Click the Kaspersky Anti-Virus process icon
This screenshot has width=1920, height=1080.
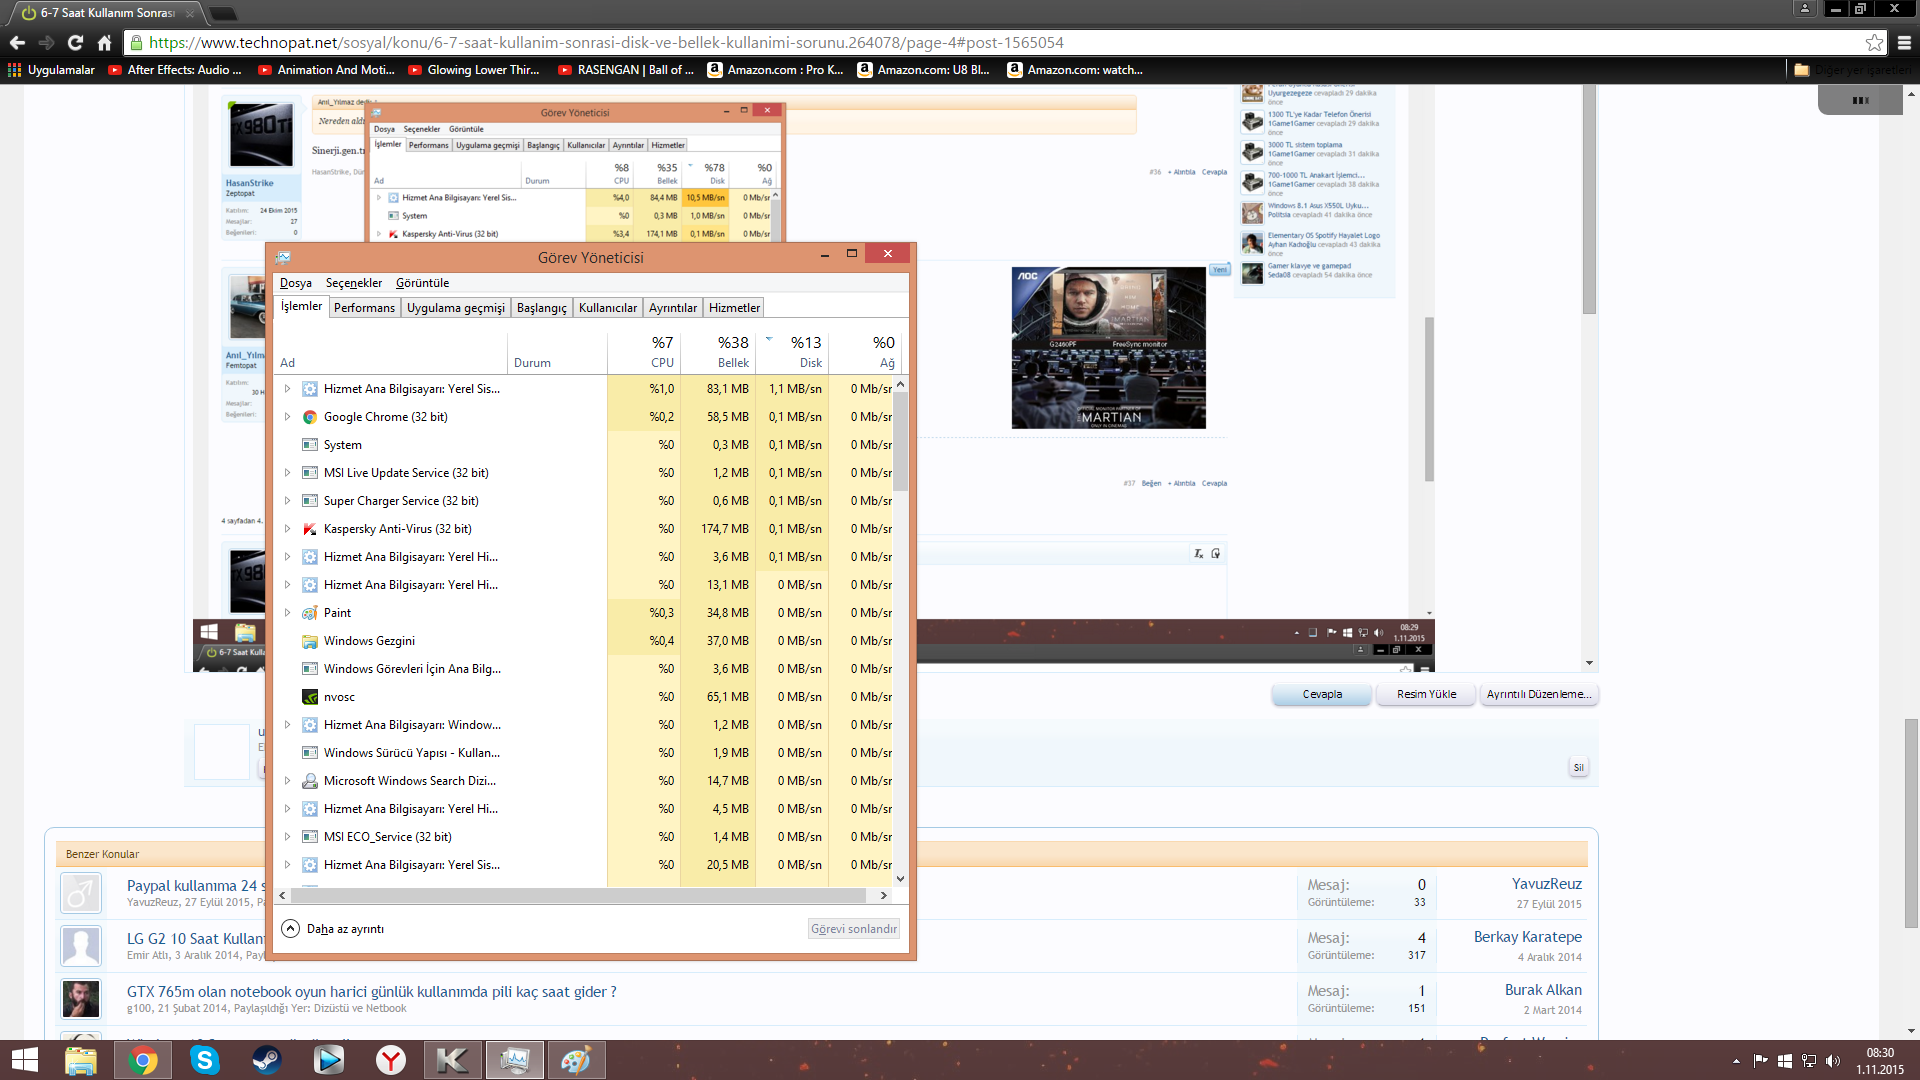point(310,529)
